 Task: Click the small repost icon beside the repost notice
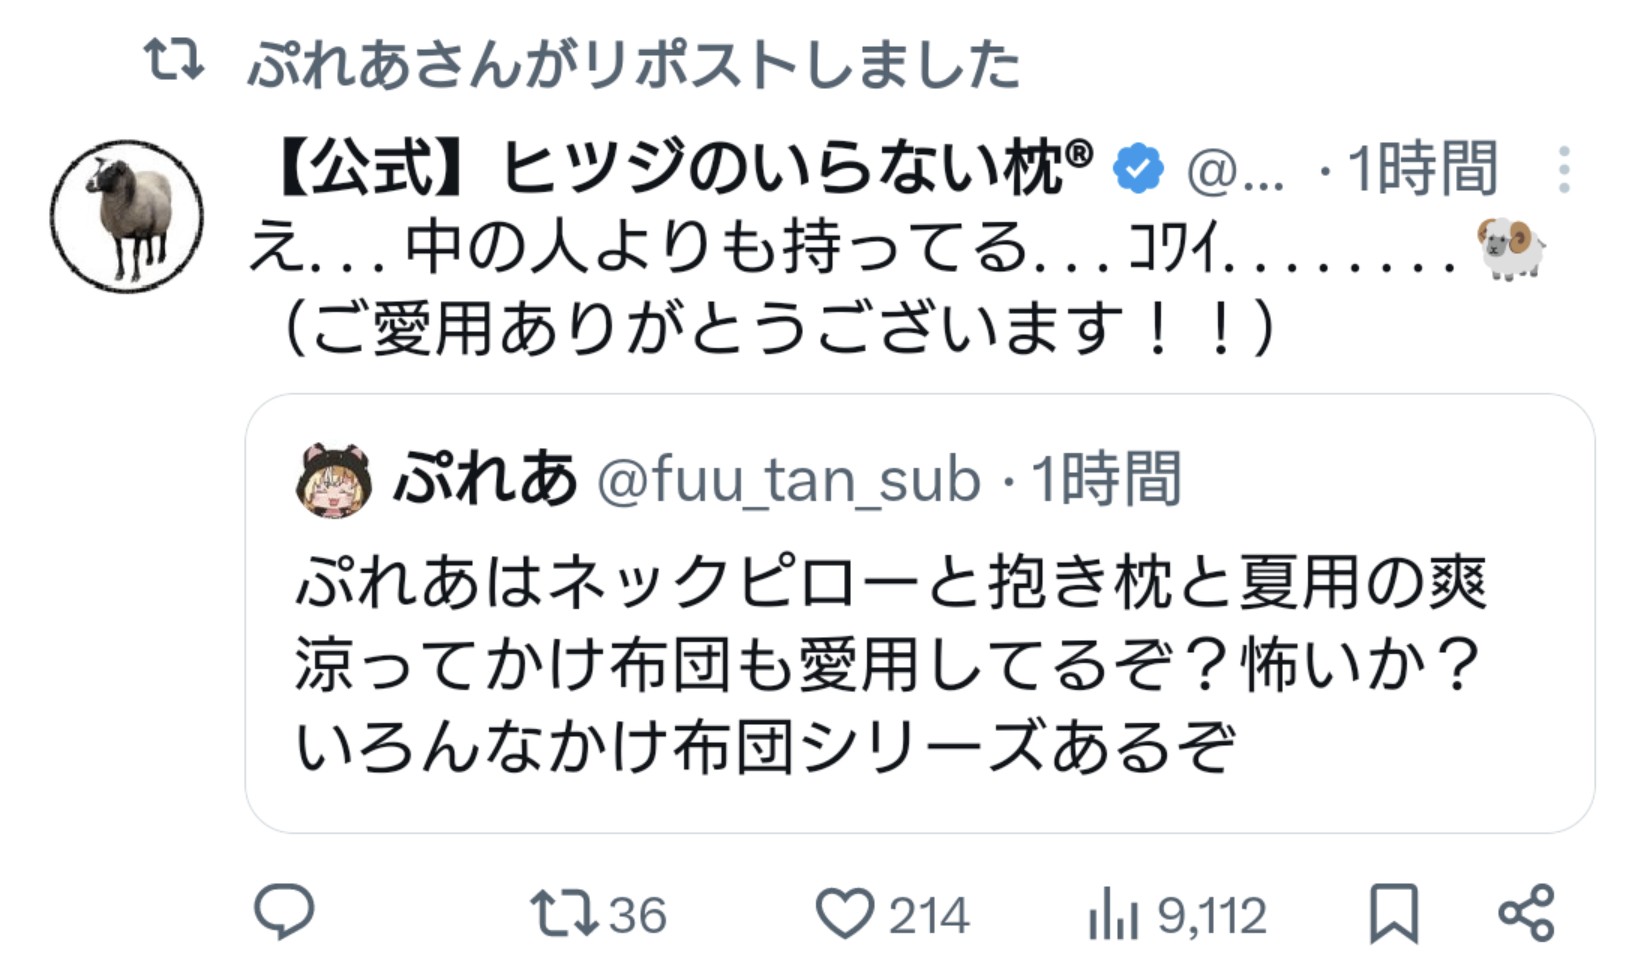pyautogui.click(x=174, y=60)
